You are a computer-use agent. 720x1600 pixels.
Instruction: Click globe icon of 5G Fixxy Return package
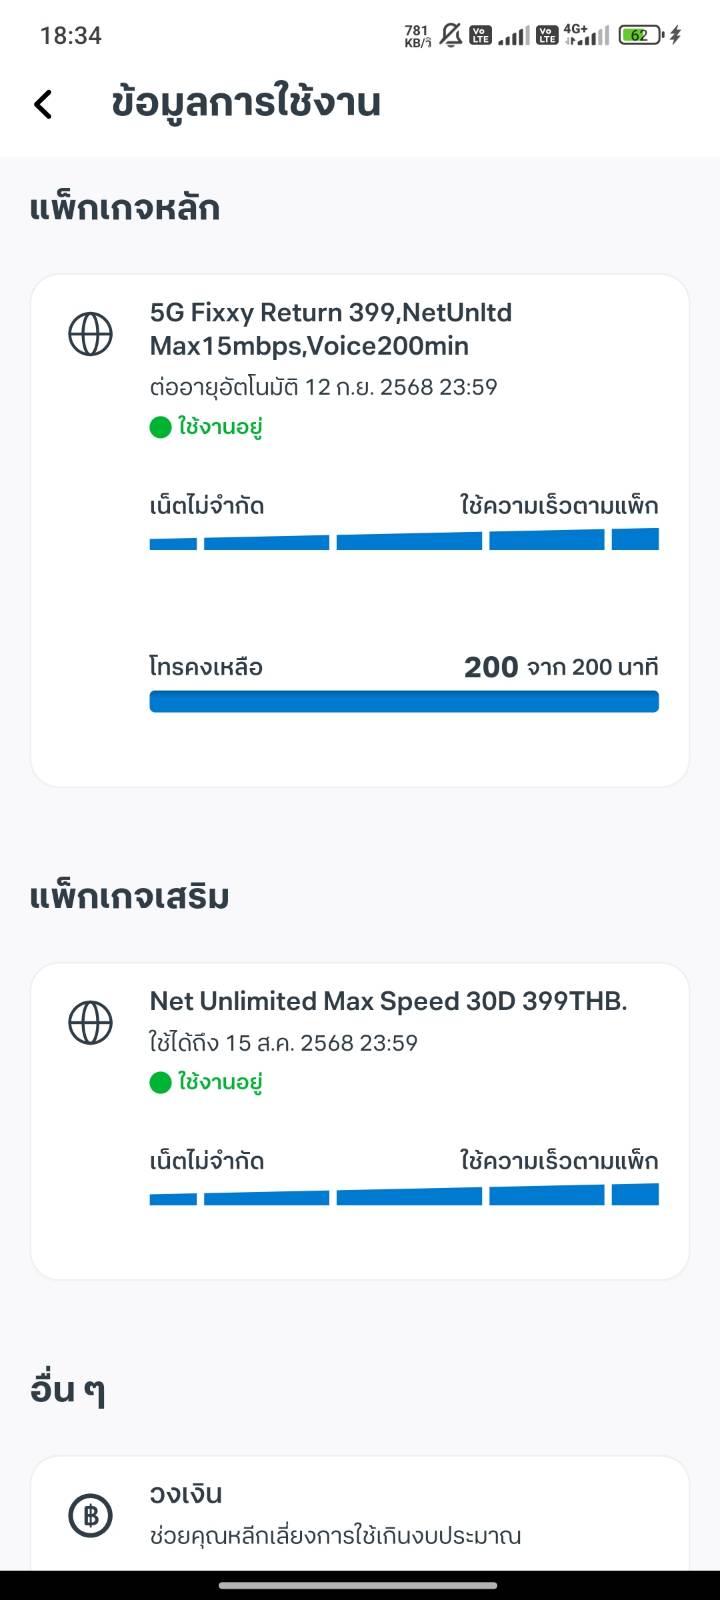[90, 333]
